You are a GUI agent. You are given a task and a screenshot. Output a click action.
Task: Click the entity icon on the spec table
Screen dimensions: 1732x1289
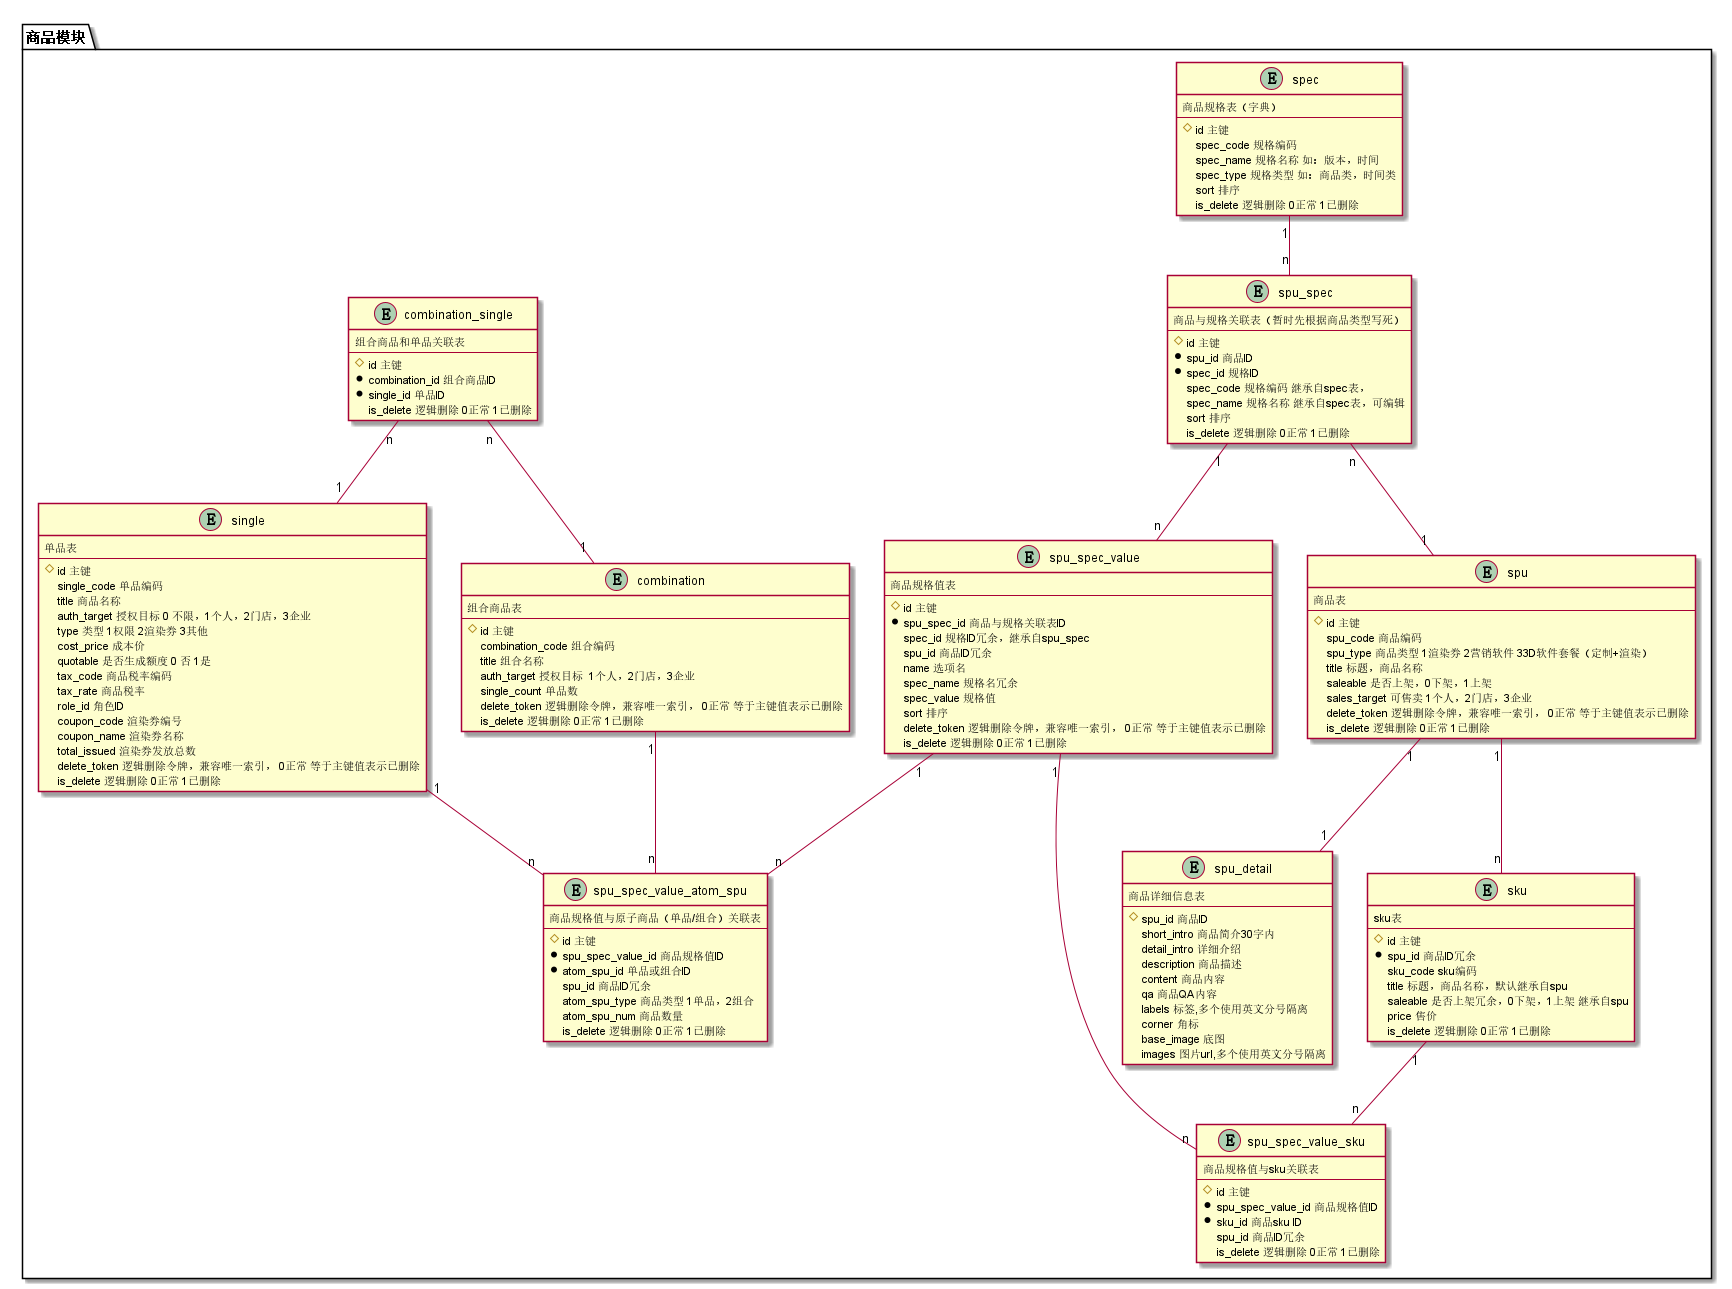(1270, 79)
